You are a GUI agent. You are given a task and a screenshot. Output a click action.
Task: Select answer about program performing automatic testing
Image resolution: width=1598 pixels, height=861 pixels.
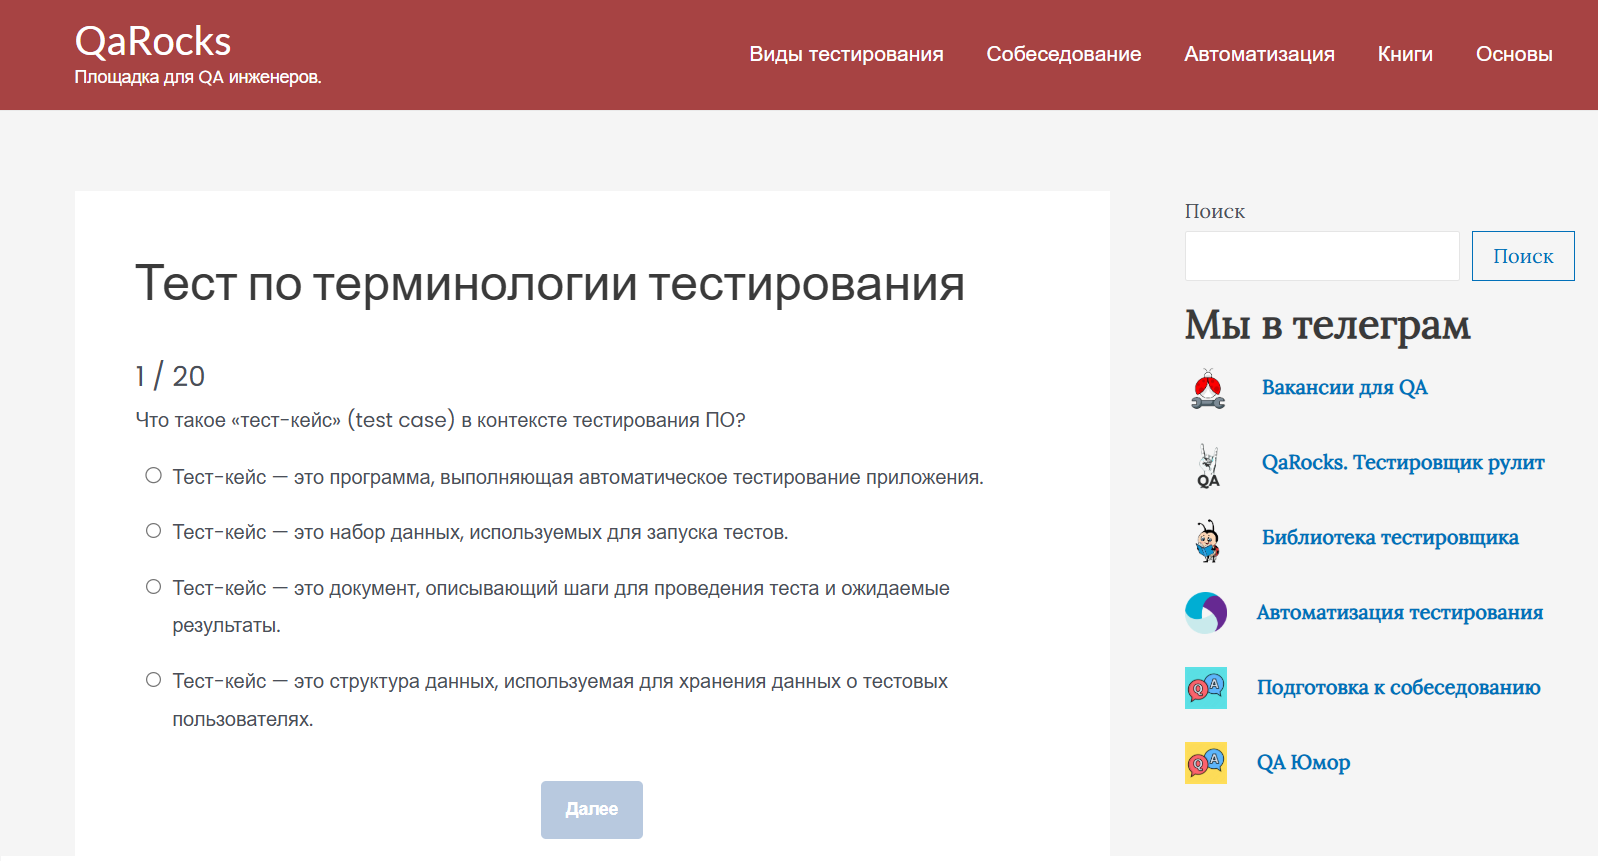153,476
